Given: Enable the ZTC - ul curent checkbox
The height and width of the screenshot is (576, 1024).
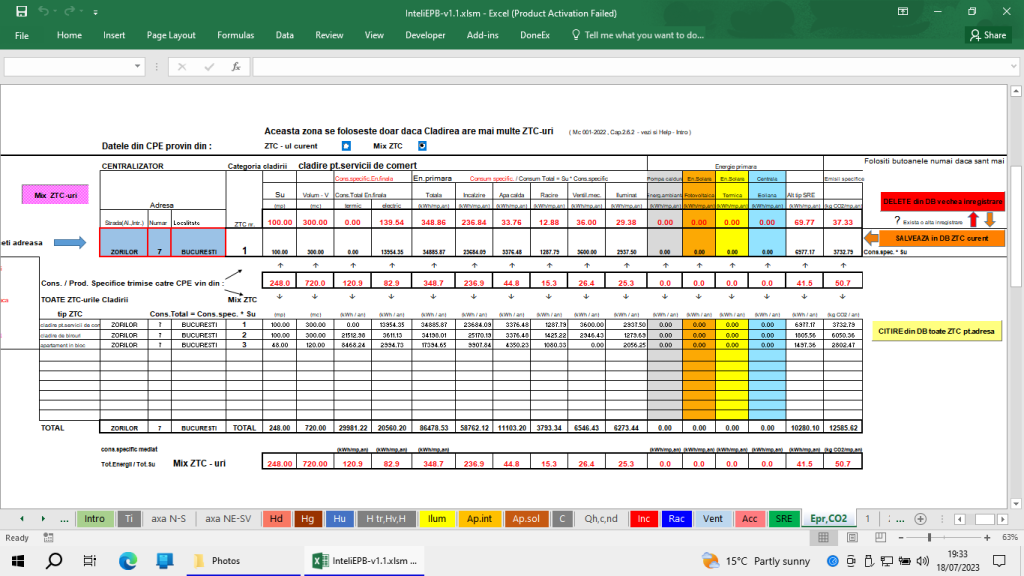Looking at the screenshot, I should 344,145.
